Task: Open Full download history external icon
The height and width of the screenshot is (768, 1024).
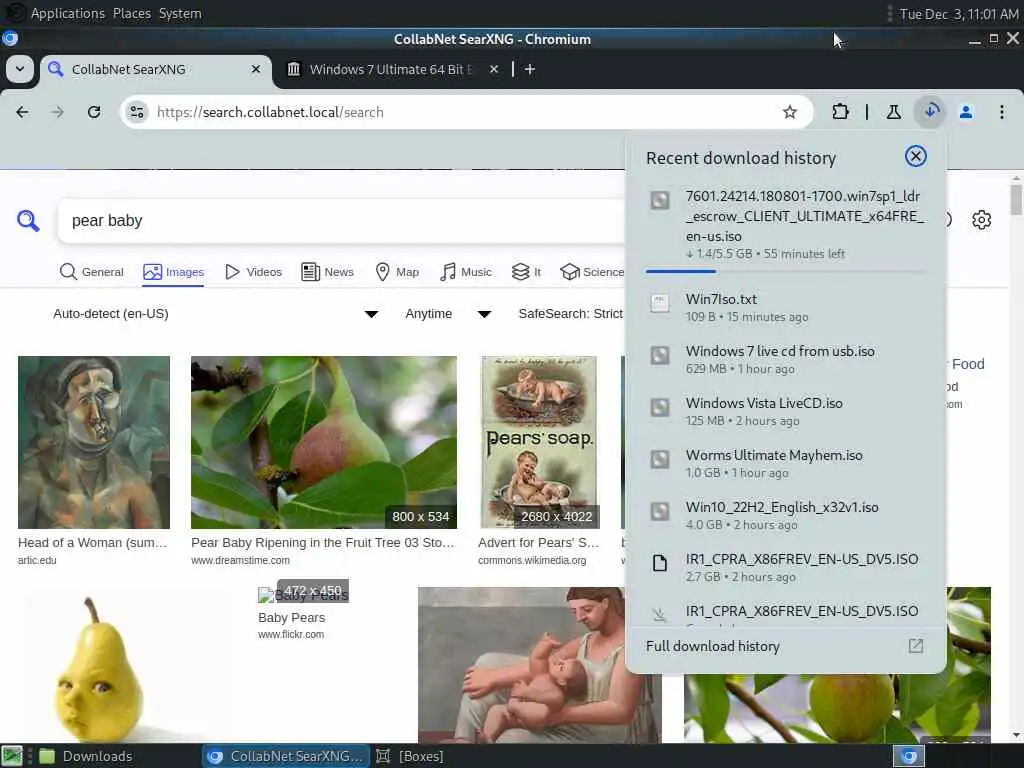Action: point(916,646)
